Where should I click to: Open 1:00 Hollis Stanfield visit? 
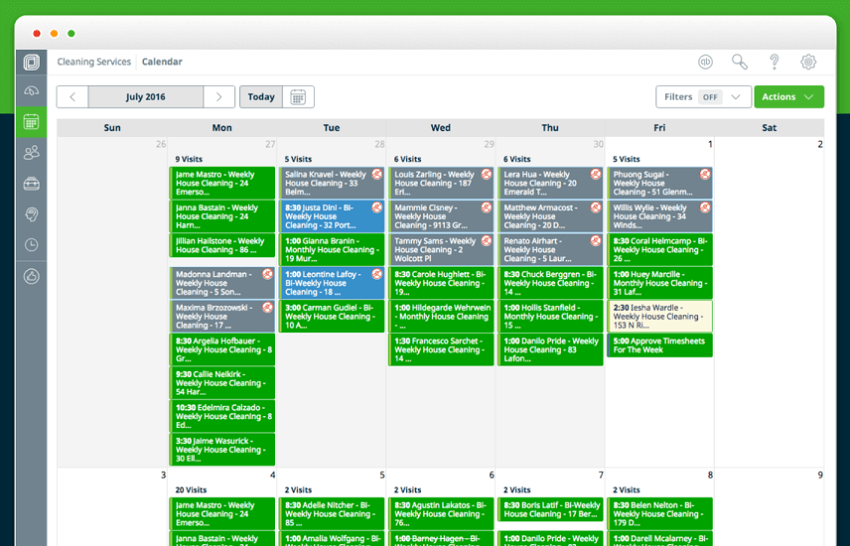(x=551, y=316)
